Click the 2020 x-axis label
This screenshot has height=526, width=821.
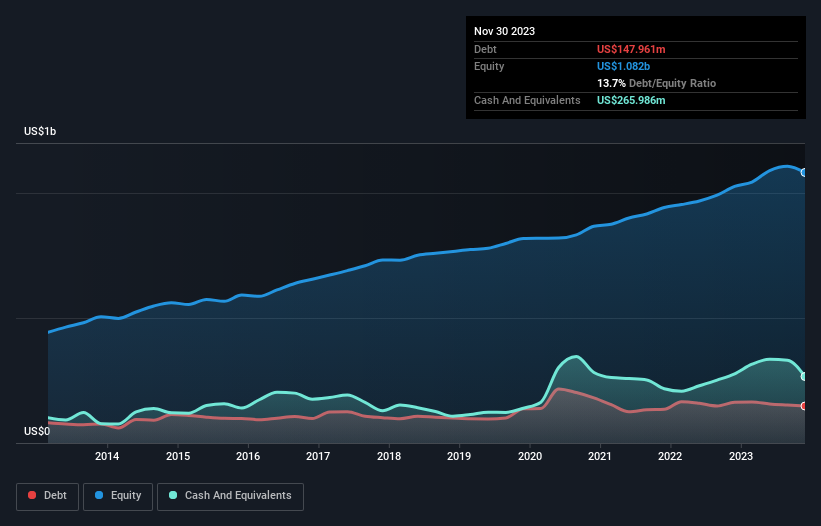click(x=530, y=456)
